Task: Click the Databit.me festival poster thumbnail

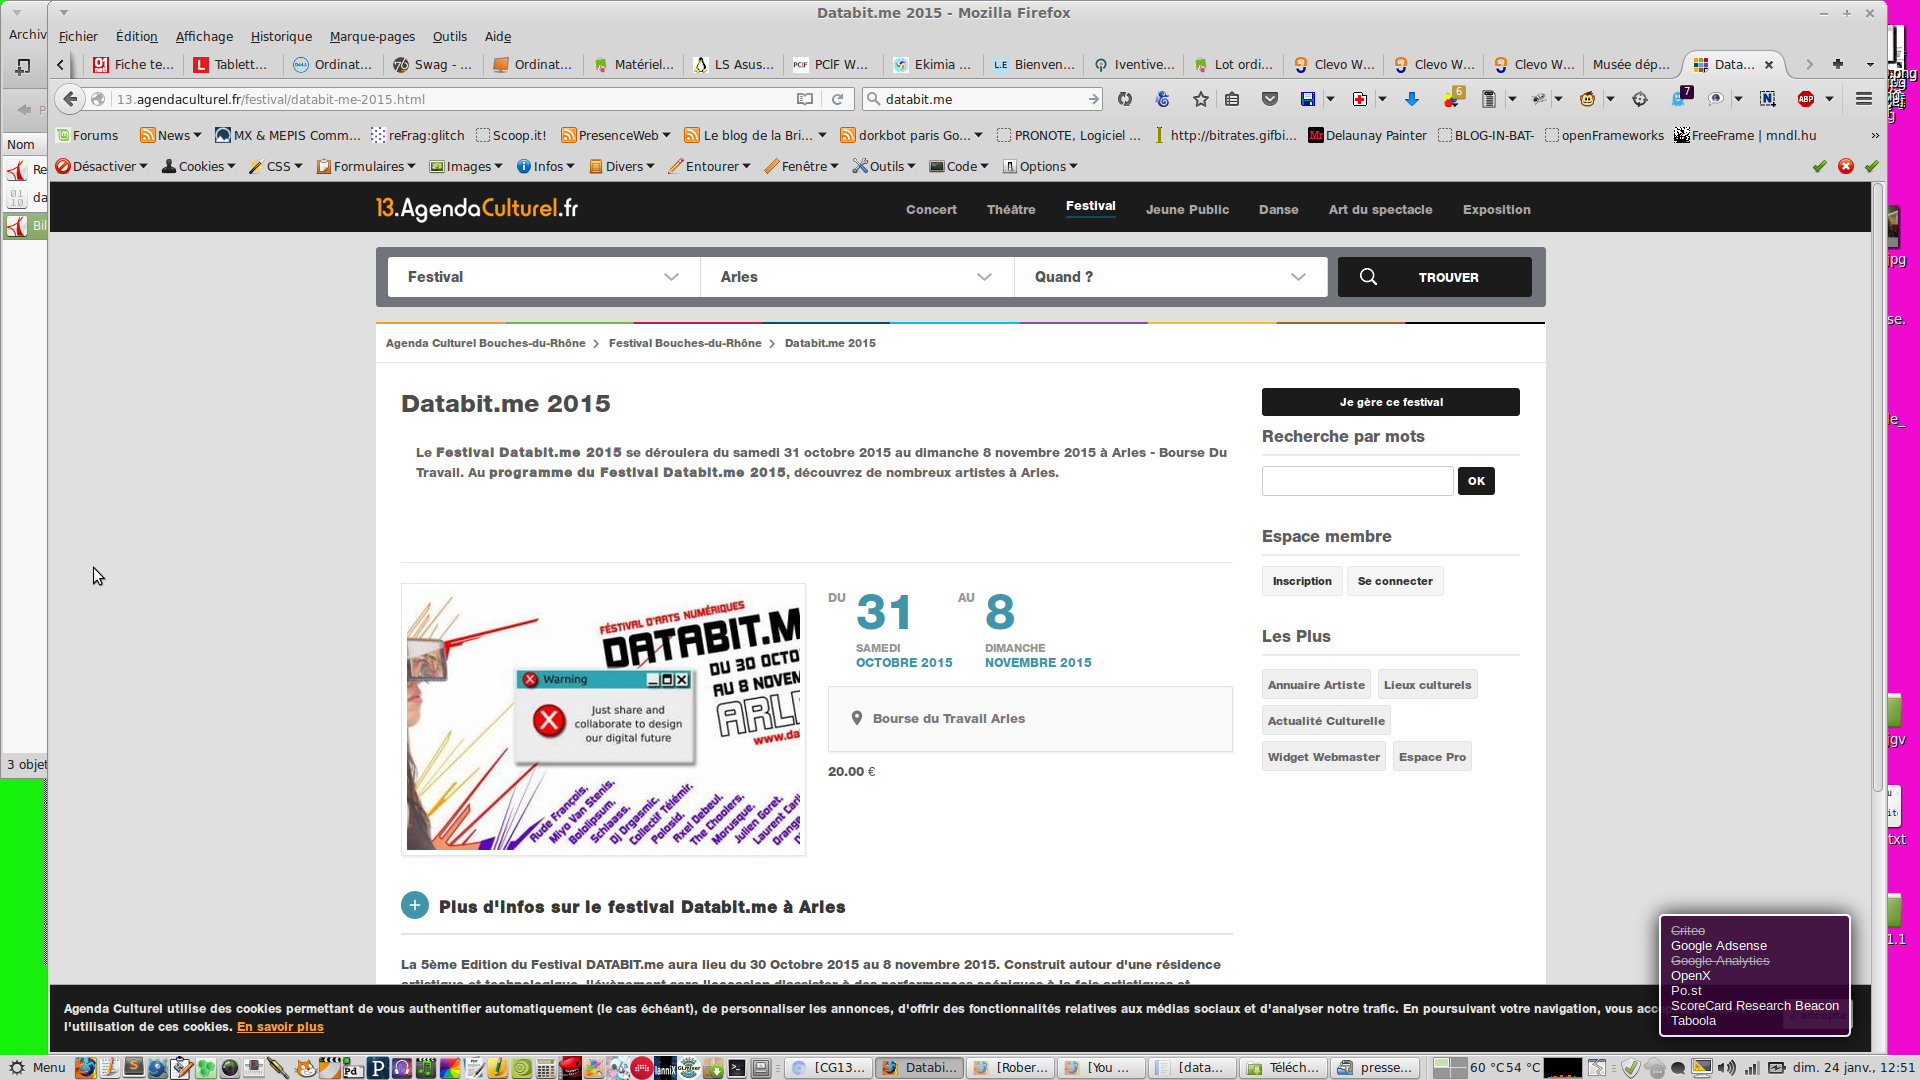Action: 603,720
